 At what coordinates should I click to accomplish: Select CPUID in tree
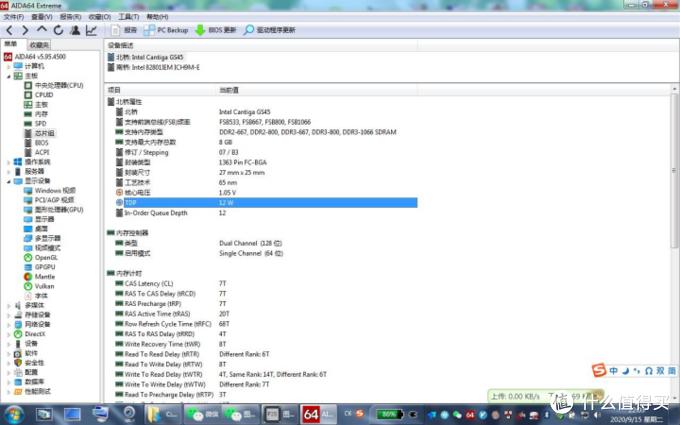(x=39, y=95)
